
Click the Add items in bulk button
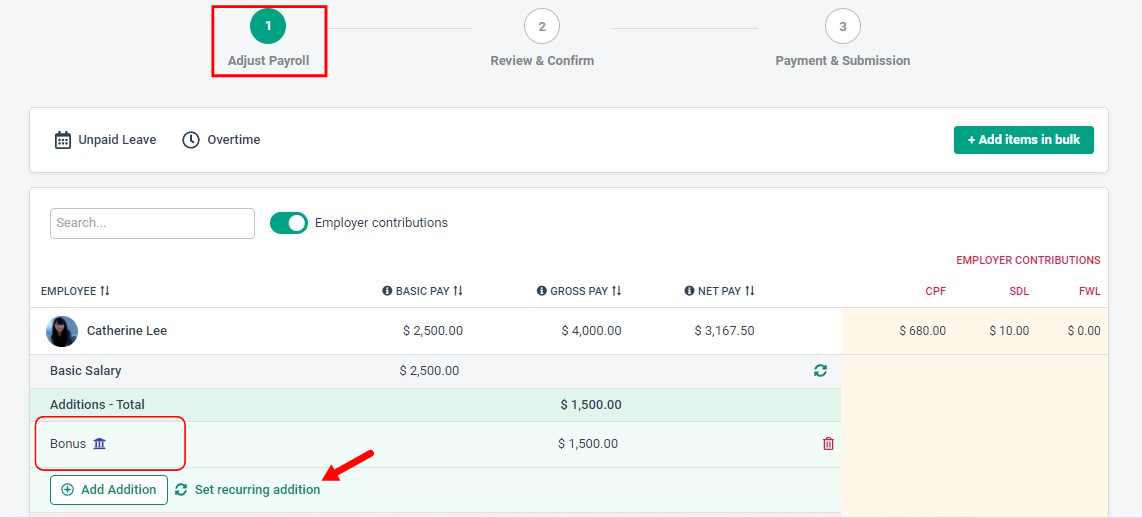tap(1023, 140)
